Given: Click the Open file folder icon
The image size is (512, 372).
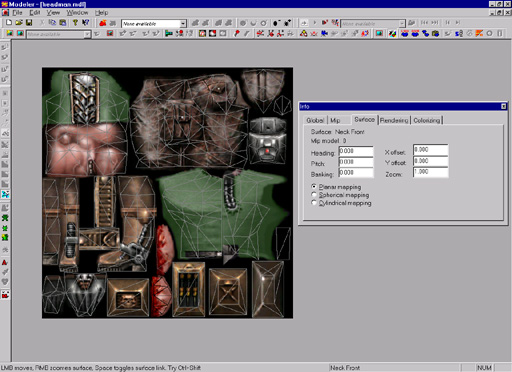Looking at the screenshot, I should [19, 23].
